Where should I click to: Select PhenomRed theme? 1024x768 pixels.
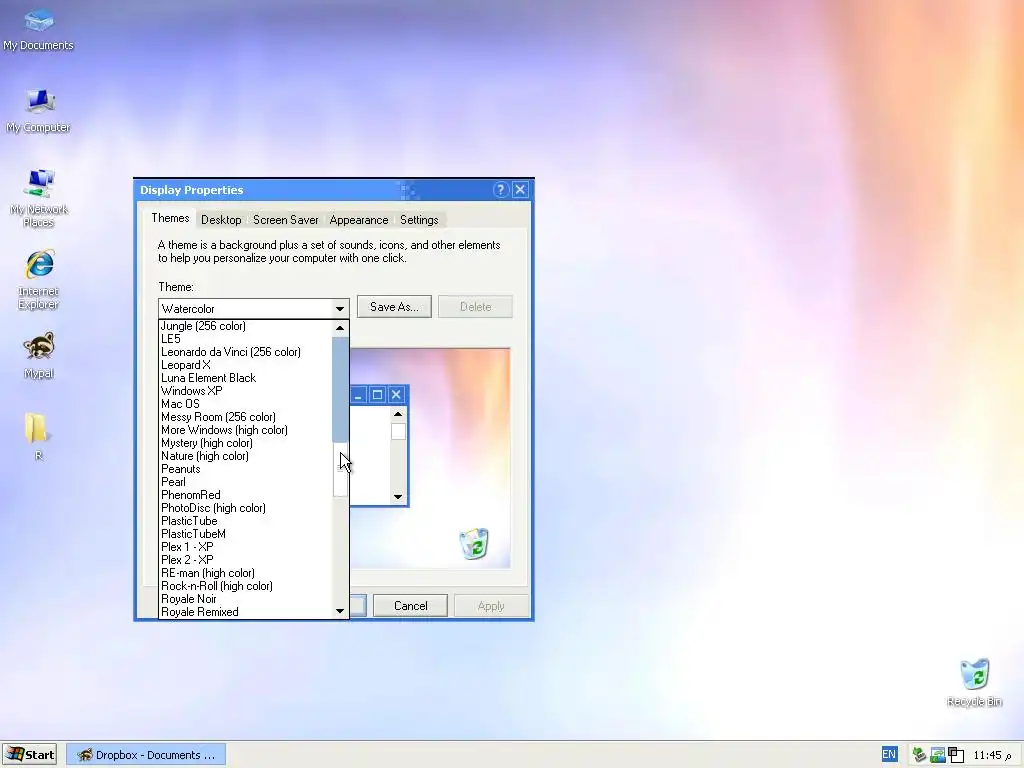[x=246, y=495]
